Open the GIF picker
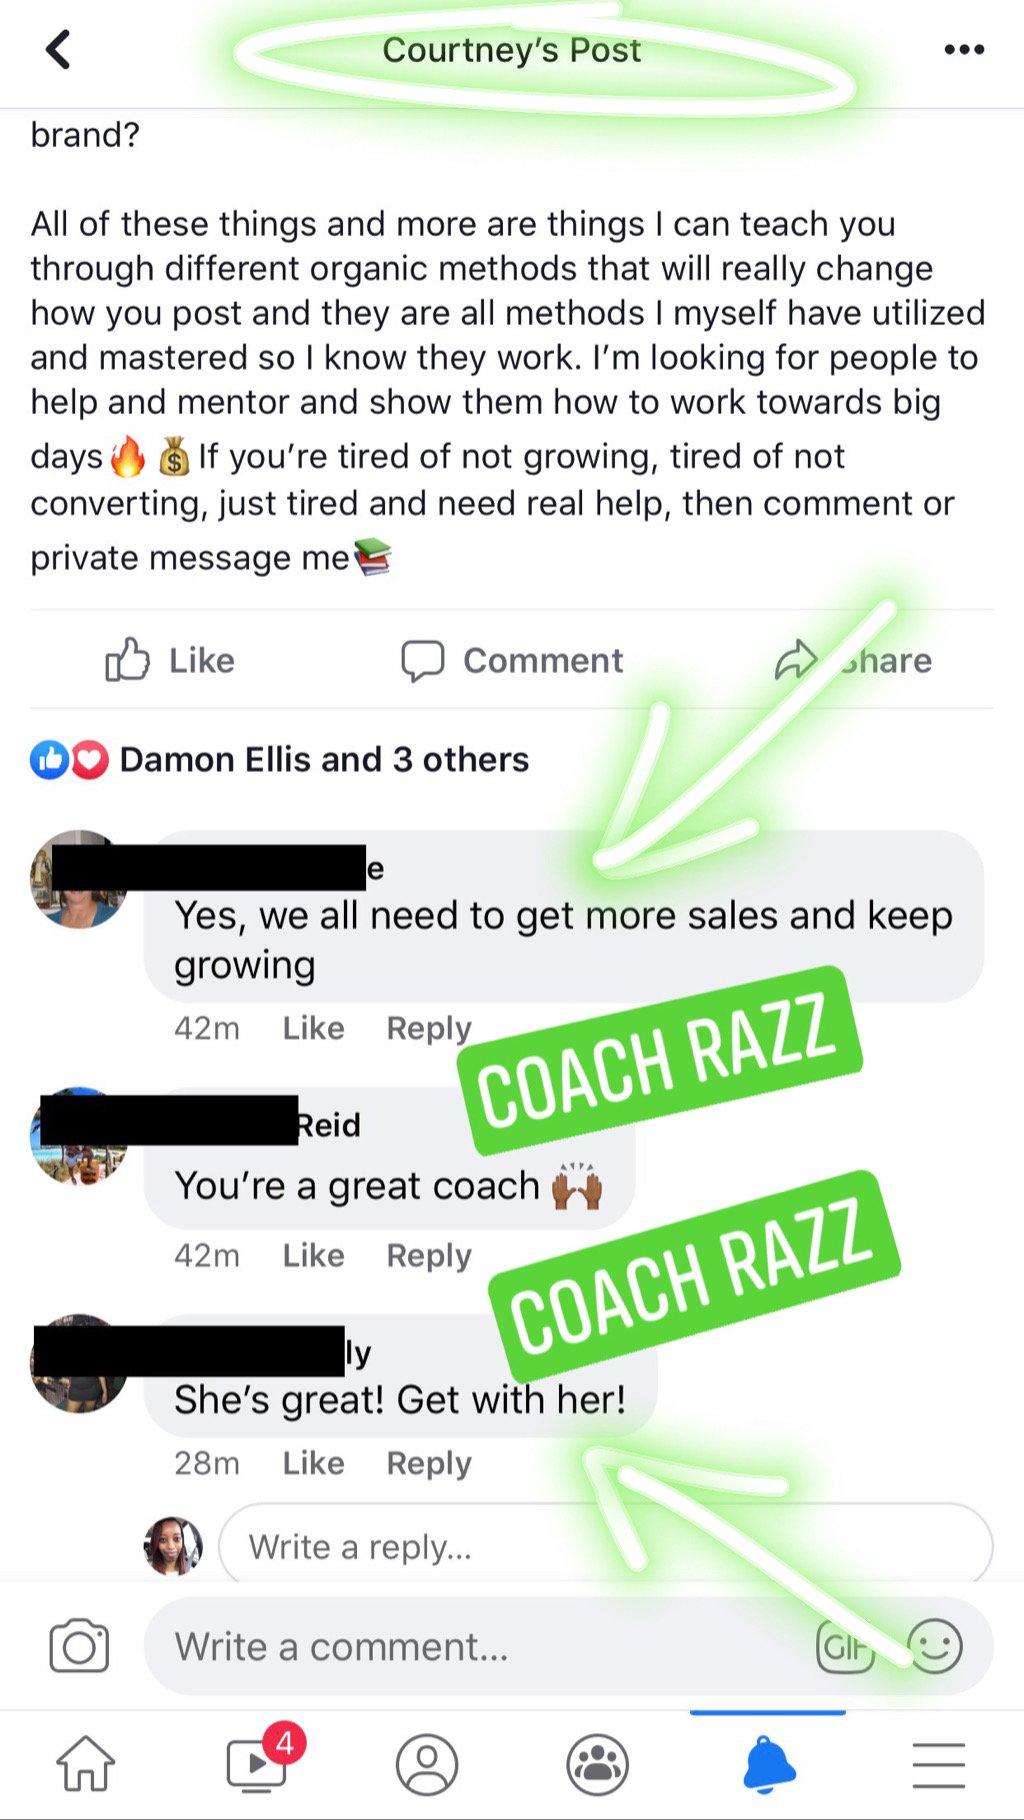 click(846, 1646)
